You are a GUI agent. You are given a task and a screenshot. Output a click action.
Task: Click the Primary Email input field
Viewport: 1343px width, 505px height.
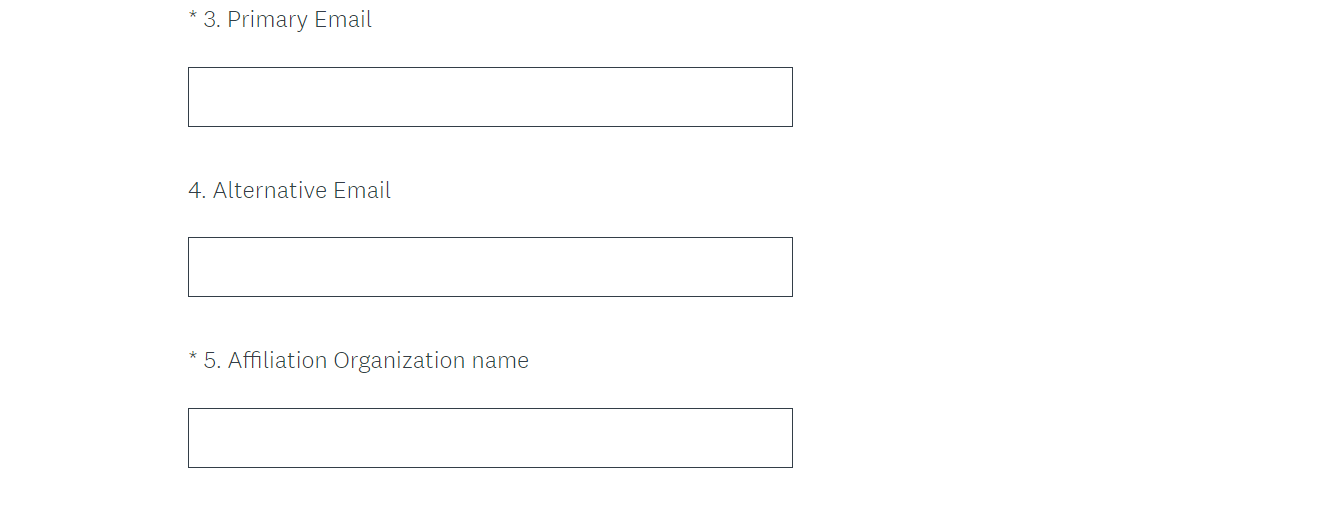coord(490,97)
